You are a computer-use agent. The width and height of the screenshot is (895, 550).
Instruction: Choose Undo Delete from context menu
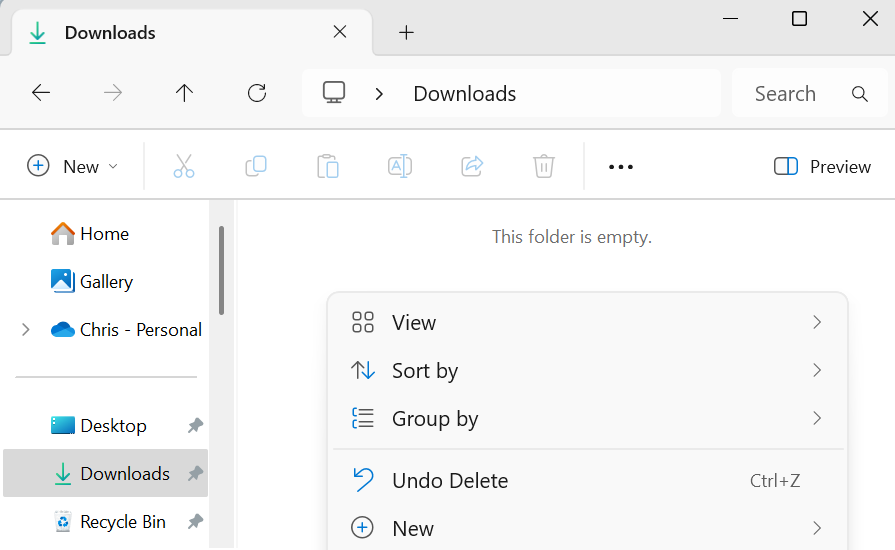pos(450,480)
